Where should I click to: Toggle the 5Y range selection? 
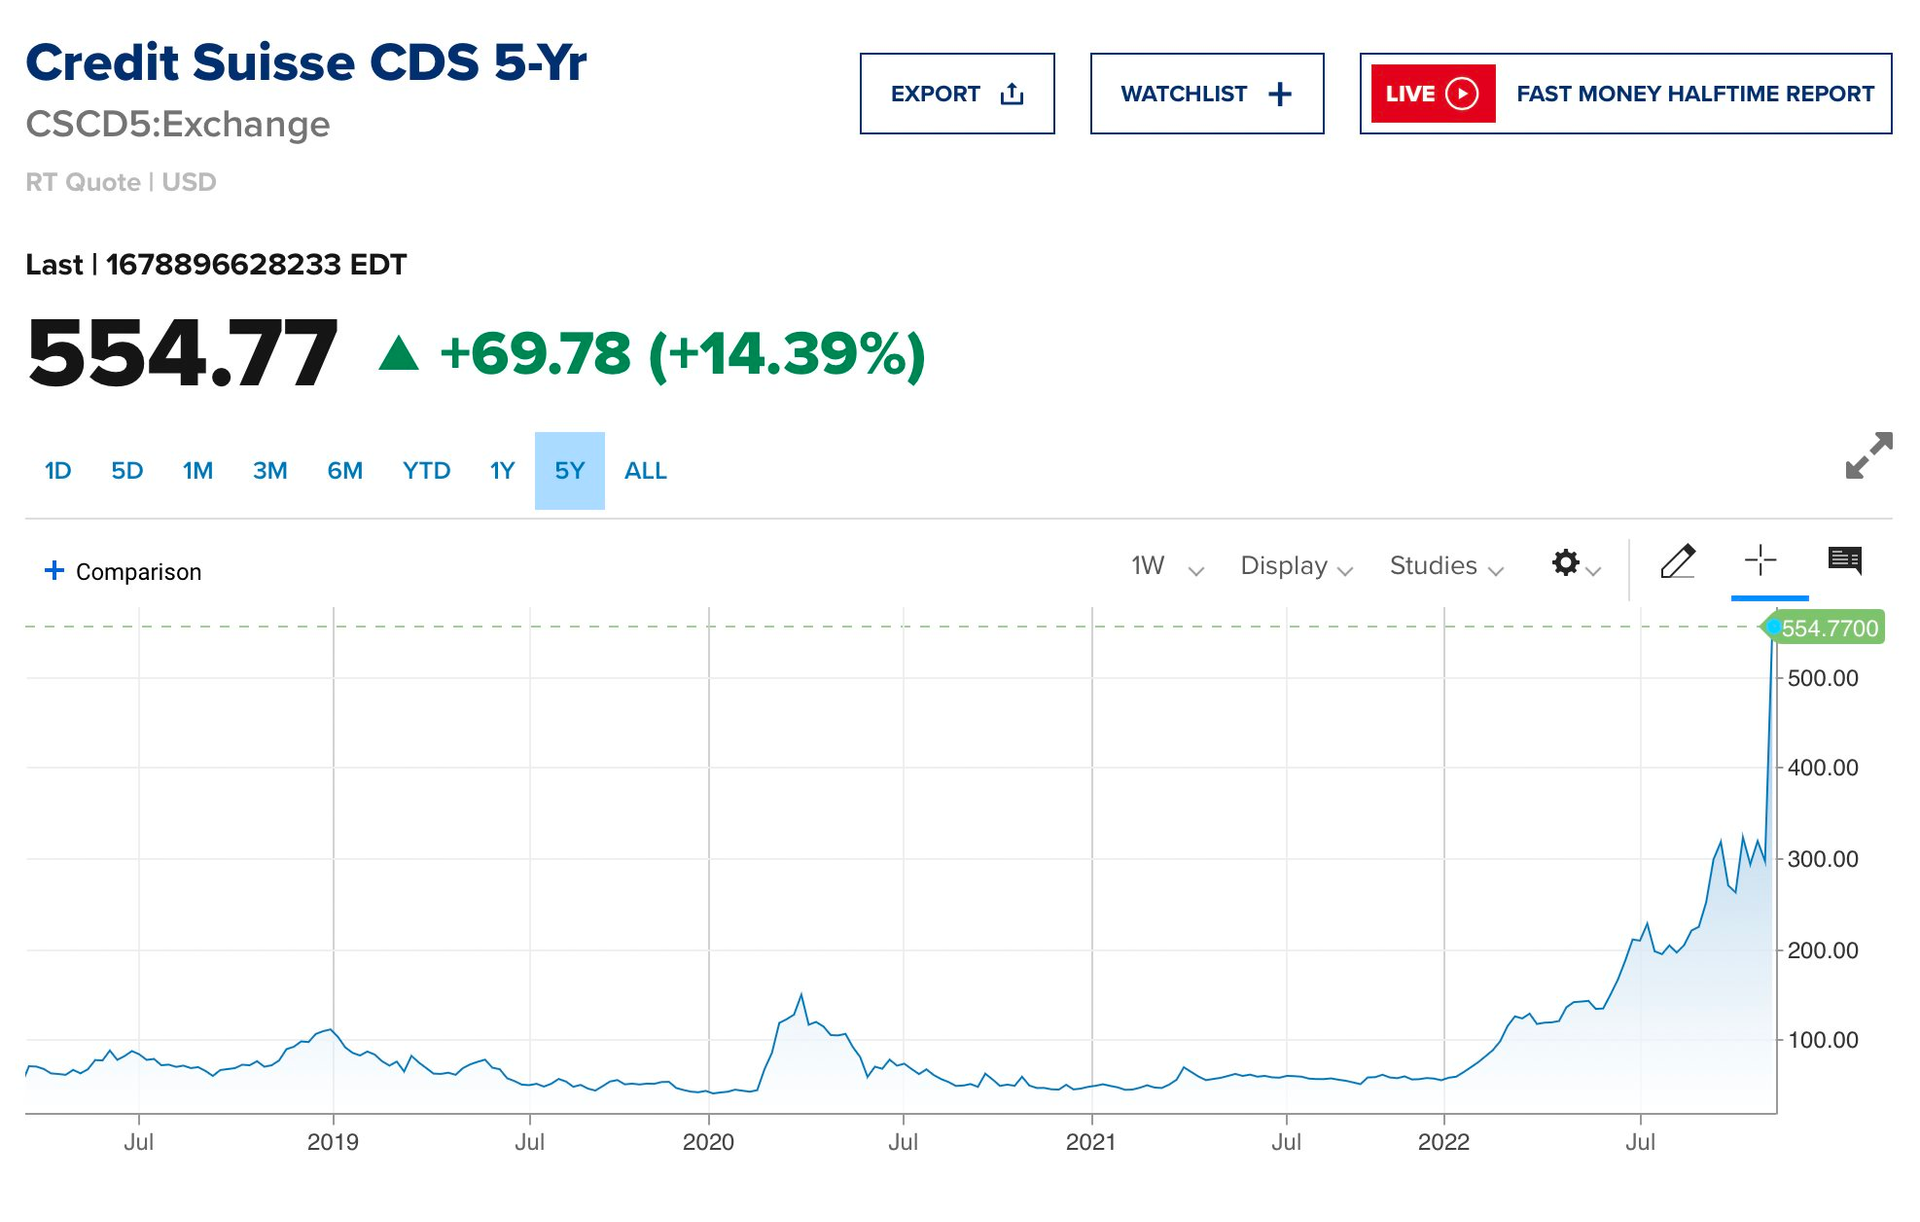(x=569, y=471)
